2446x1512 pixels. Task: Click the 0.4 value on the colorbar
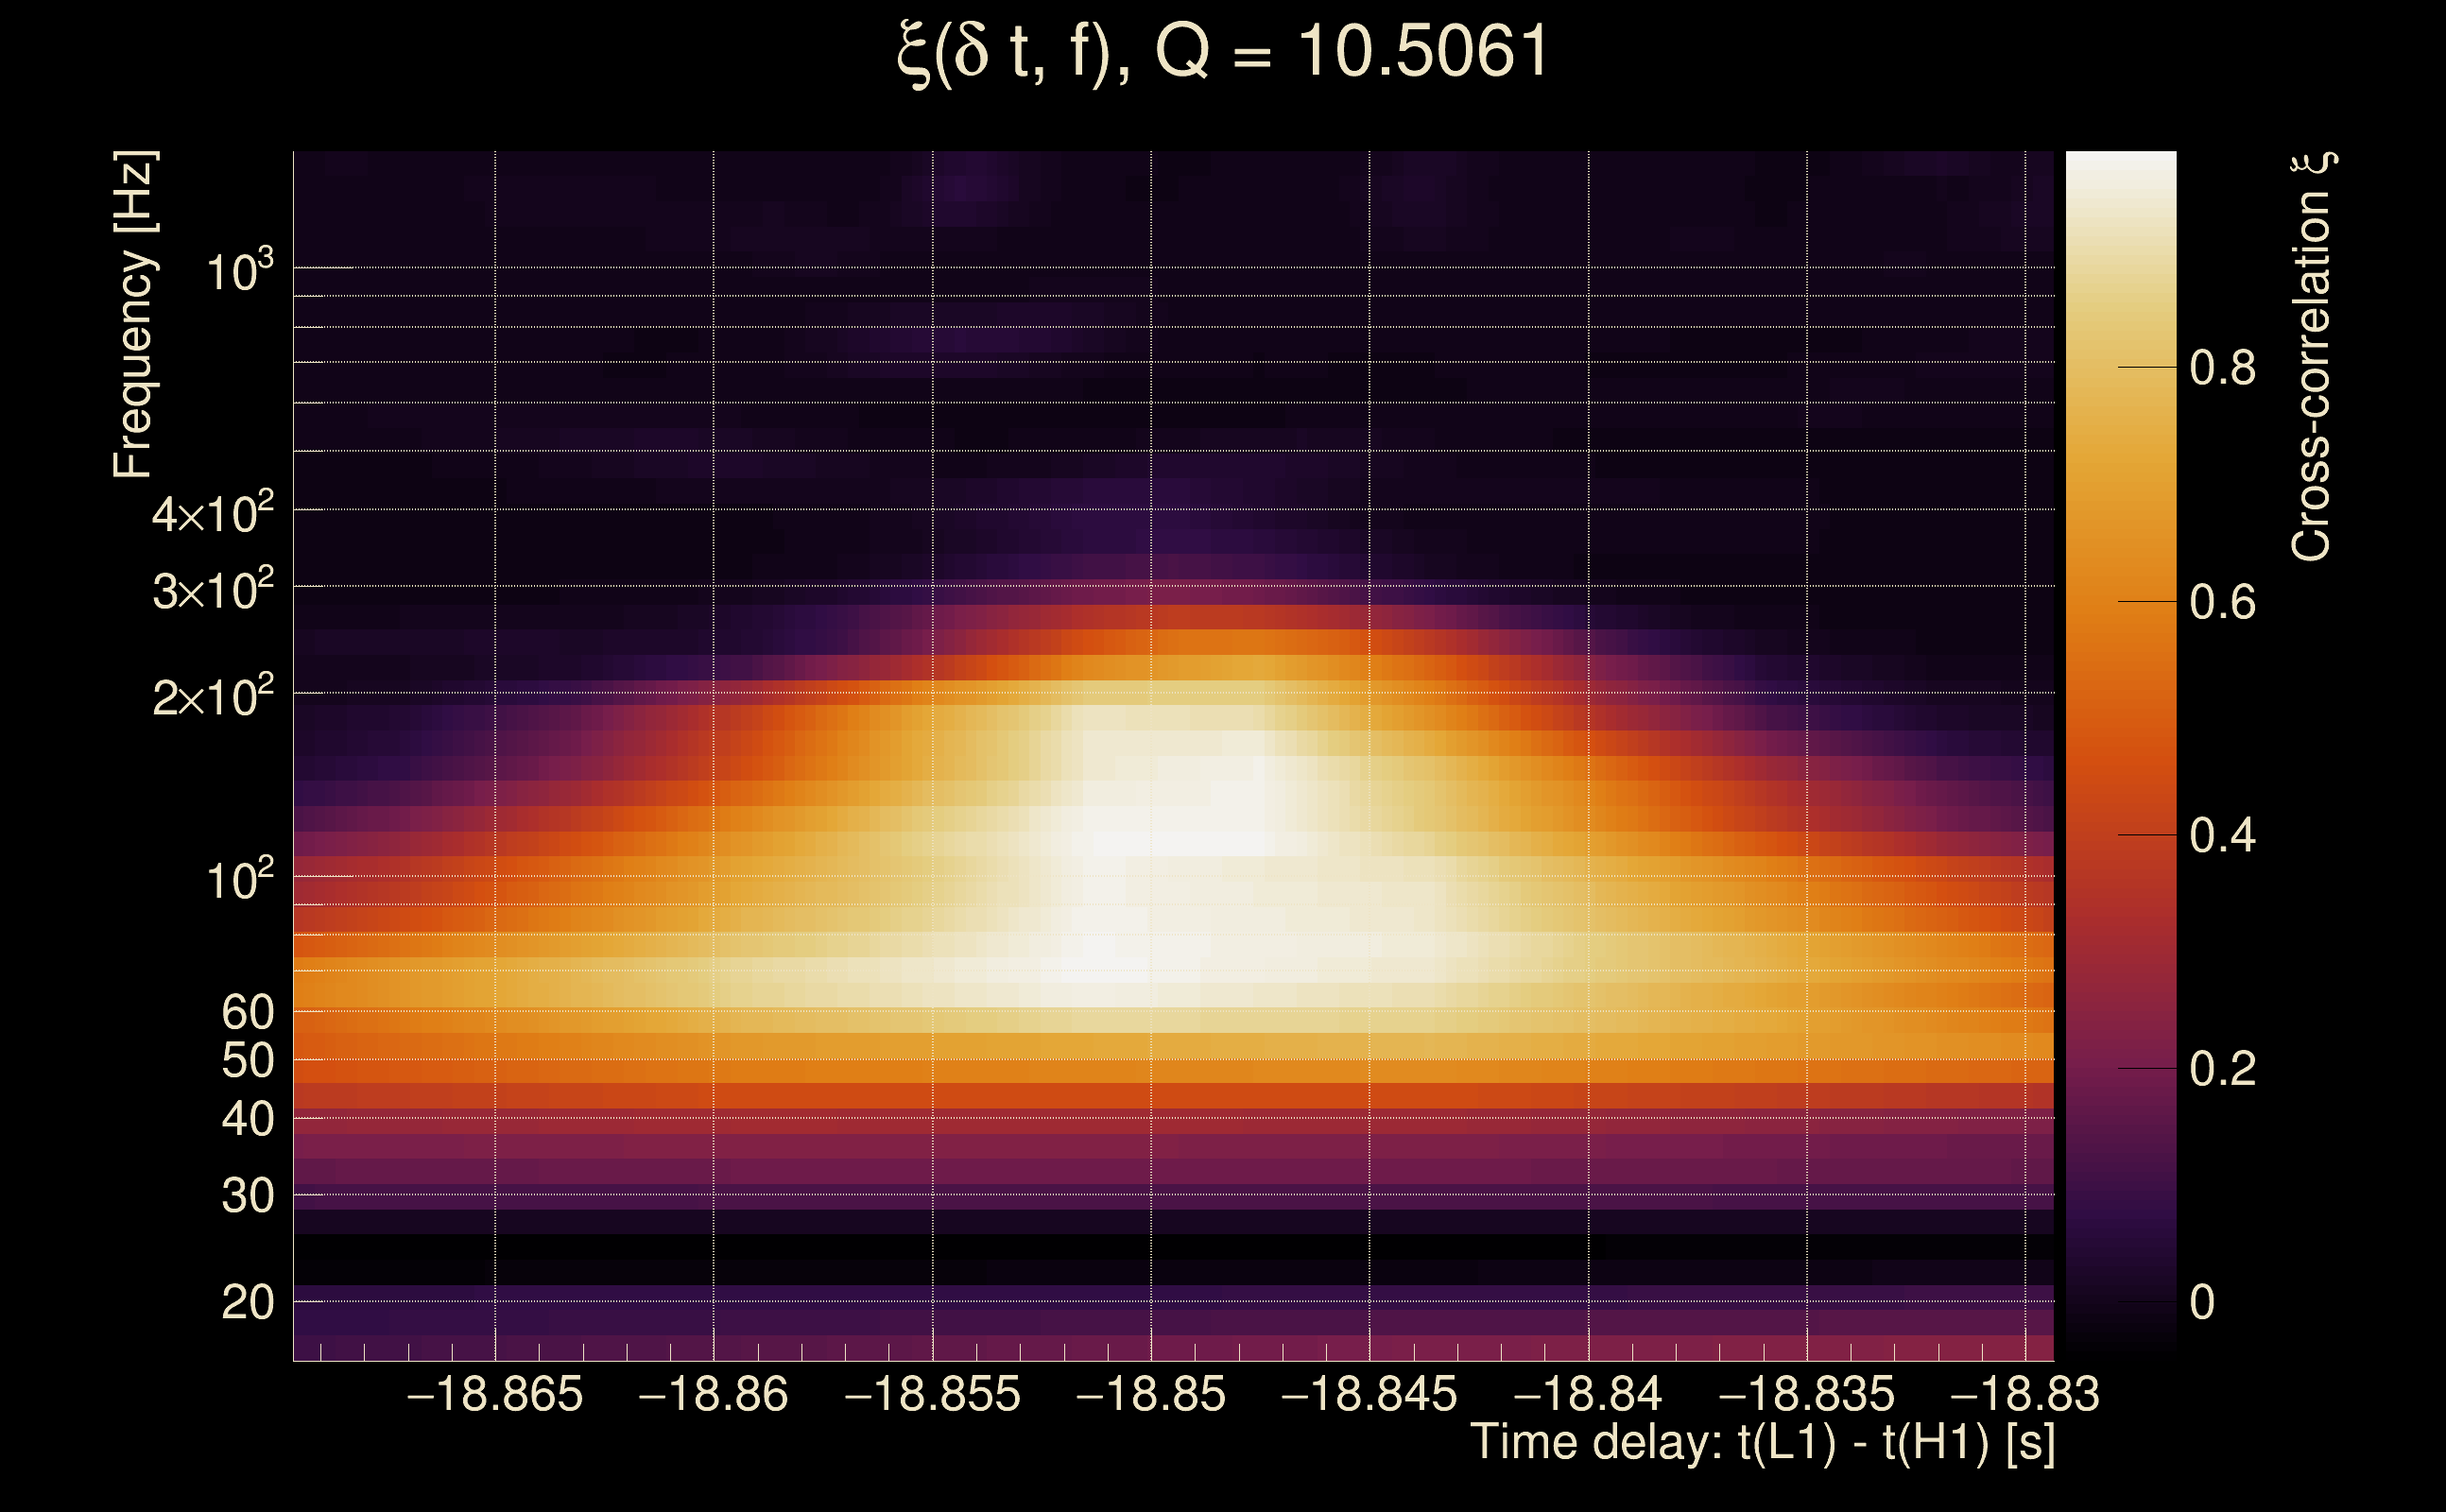(x=2222, y=835)
